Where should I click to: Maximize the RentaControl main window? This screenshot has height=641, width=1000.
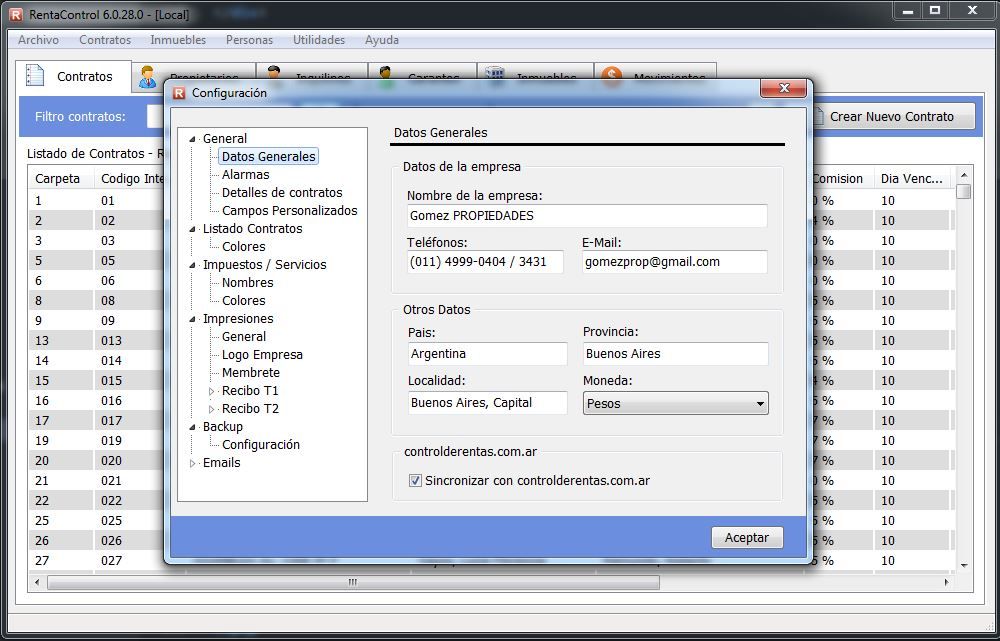(935, 10)
